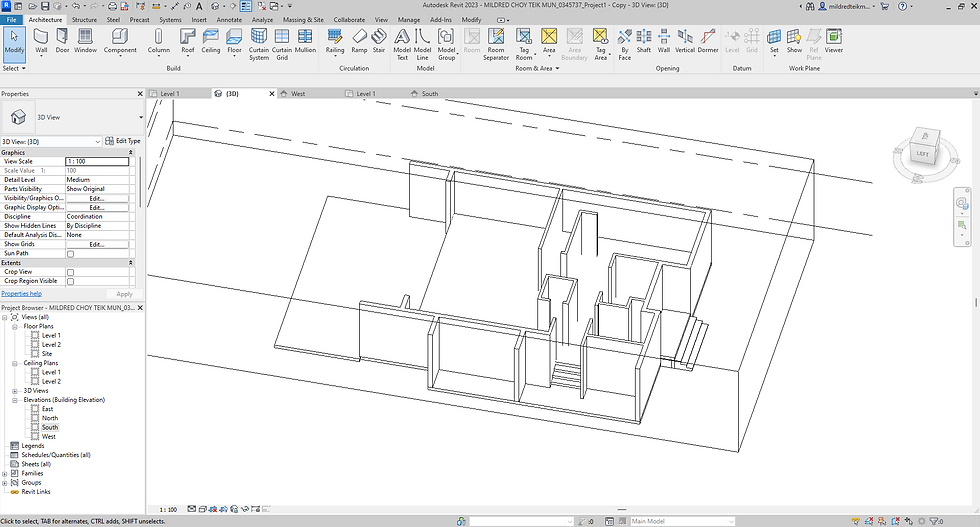Toggle the Sun Path checkbox
The width and height of the screenshot is (980, 527).
[71, 254]
